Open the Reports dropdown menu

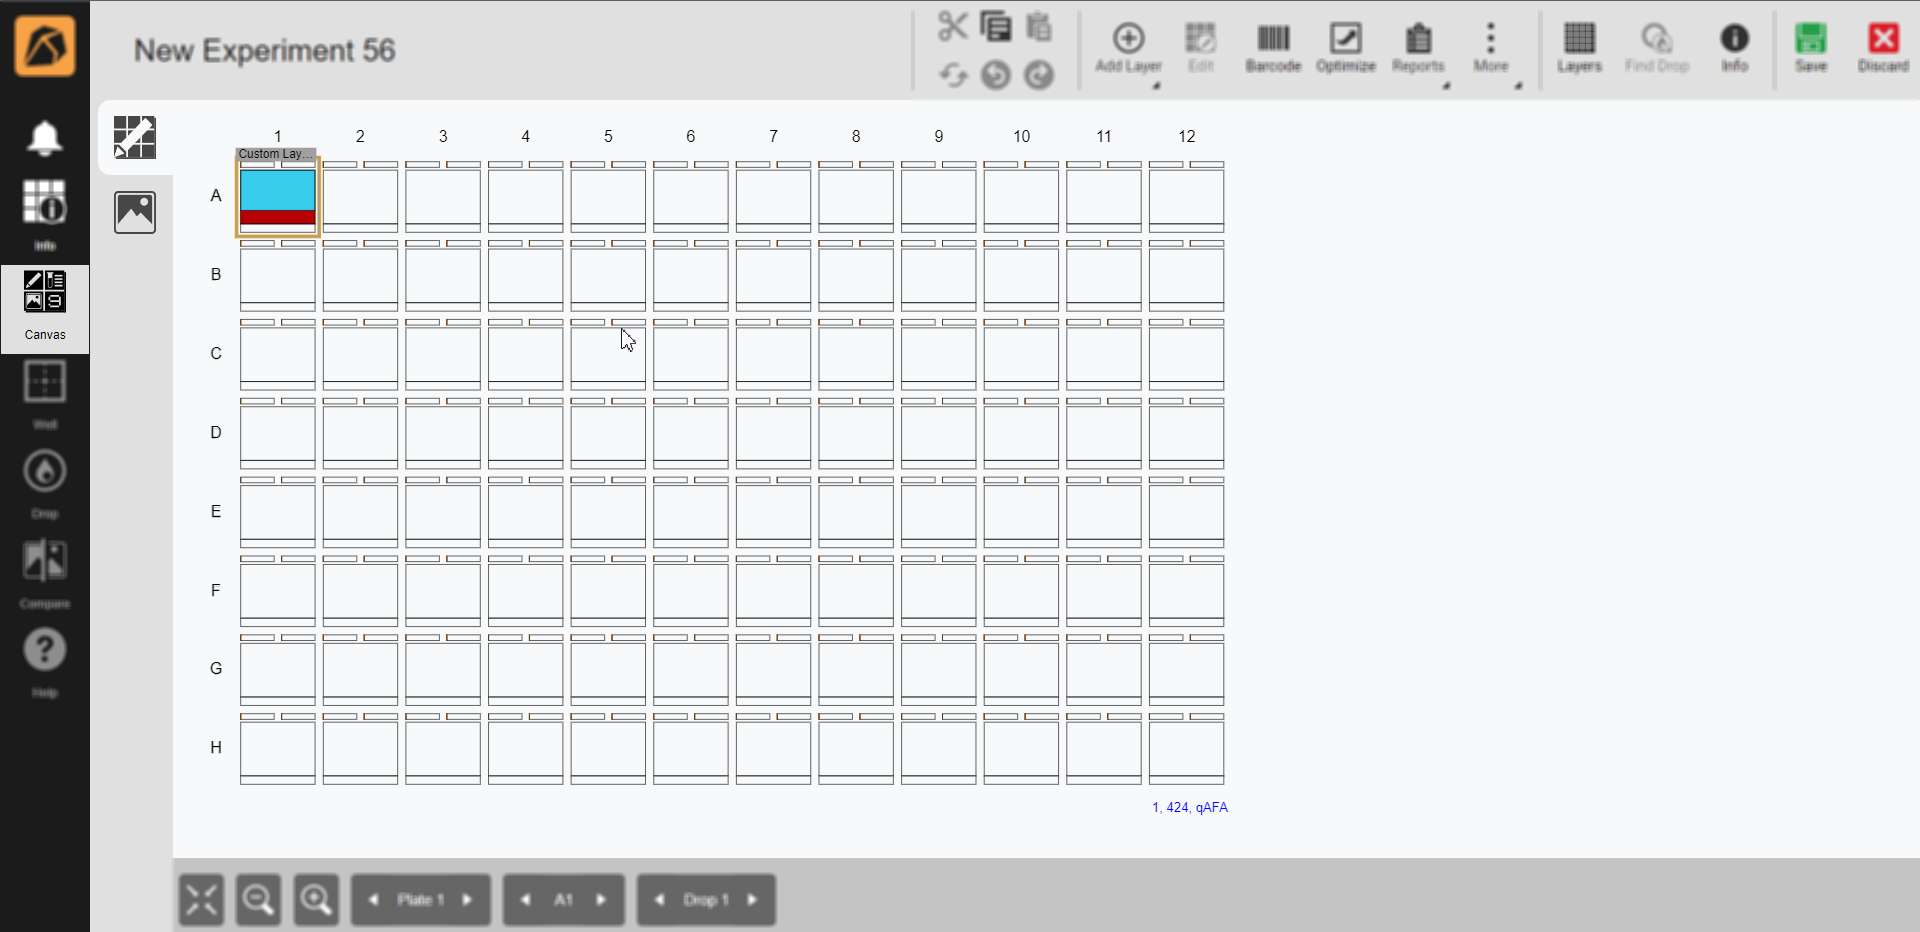(x=1446, y=86)
